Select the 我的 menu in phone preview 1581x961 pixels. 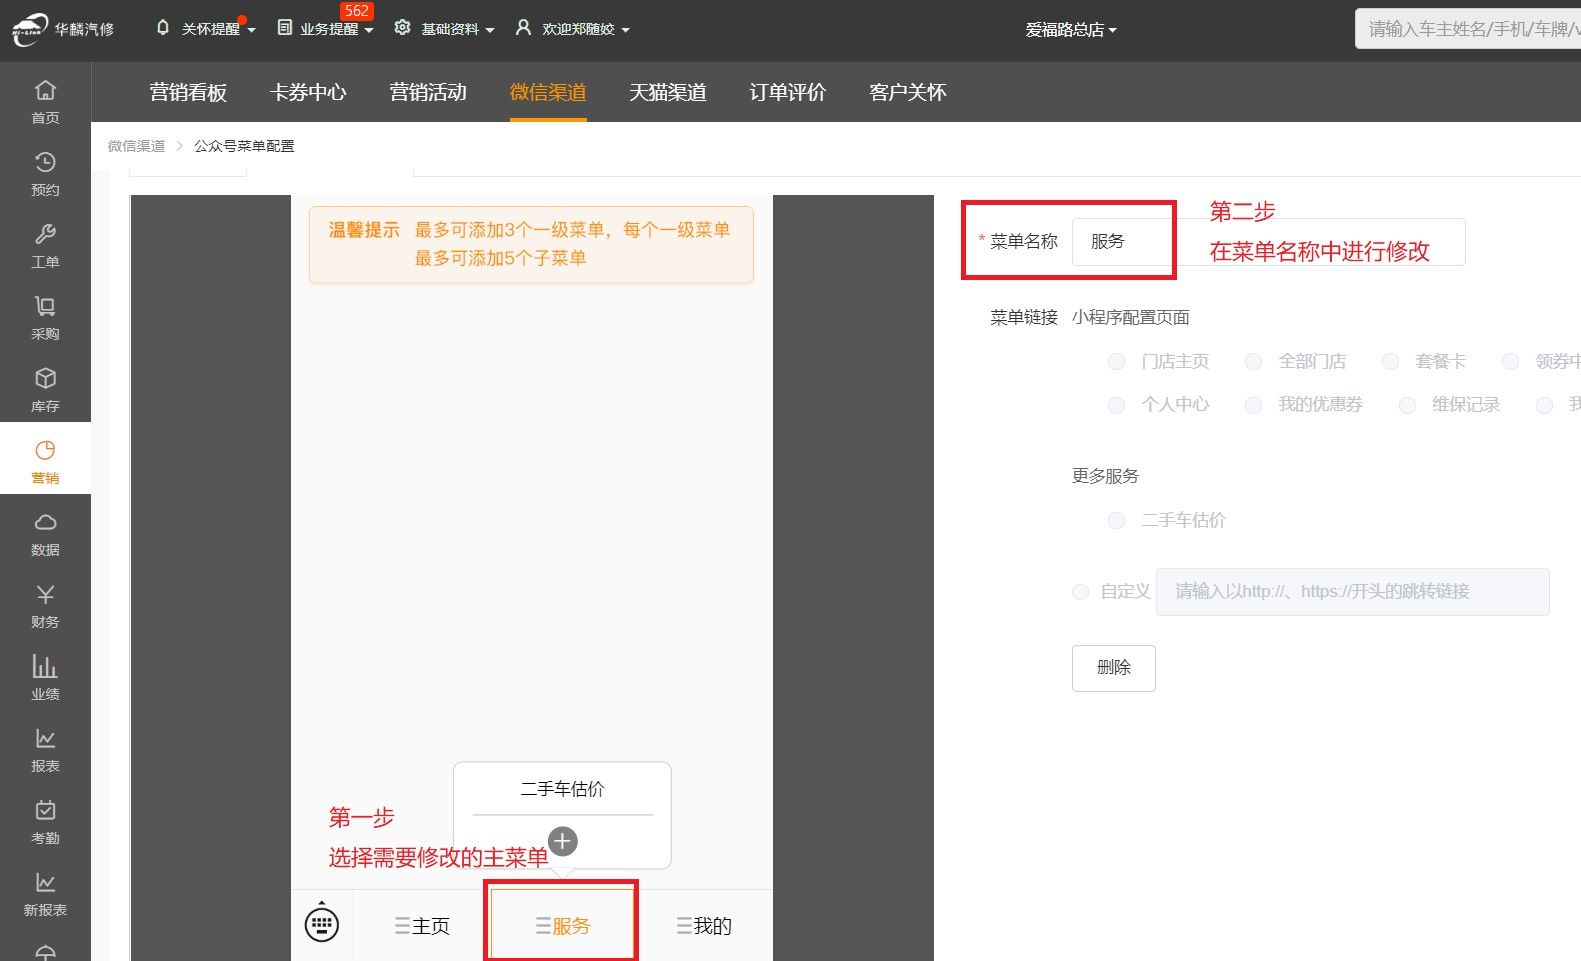tap(704, 926)
